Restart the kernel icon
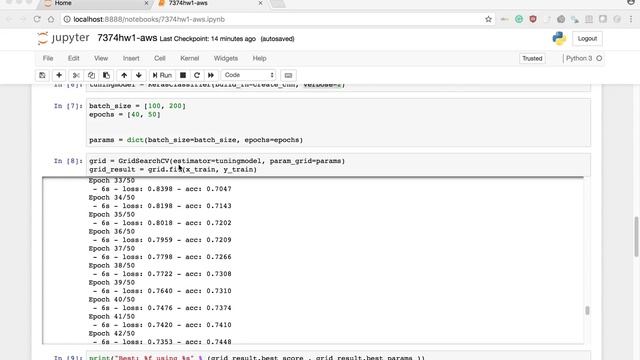 tap(197, 76)
